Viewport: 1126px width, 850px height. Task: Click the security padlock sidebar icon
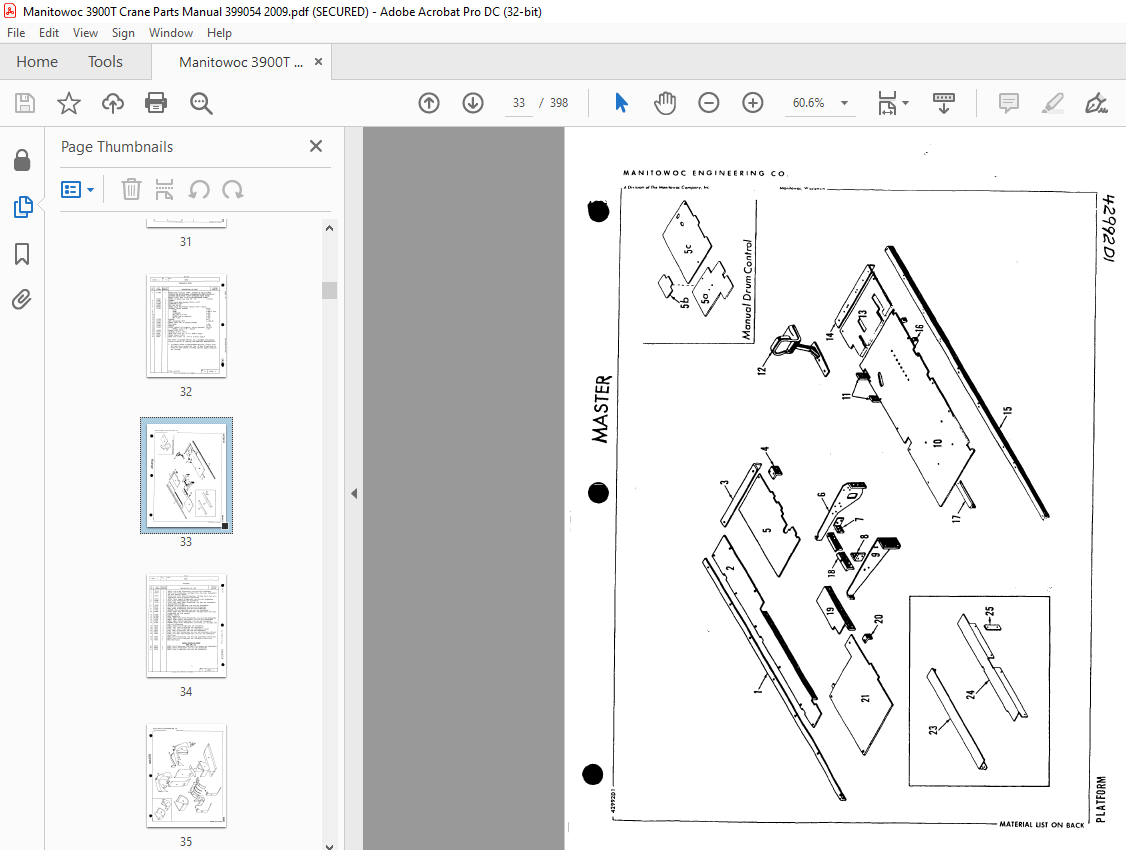(x=22, y=160)
